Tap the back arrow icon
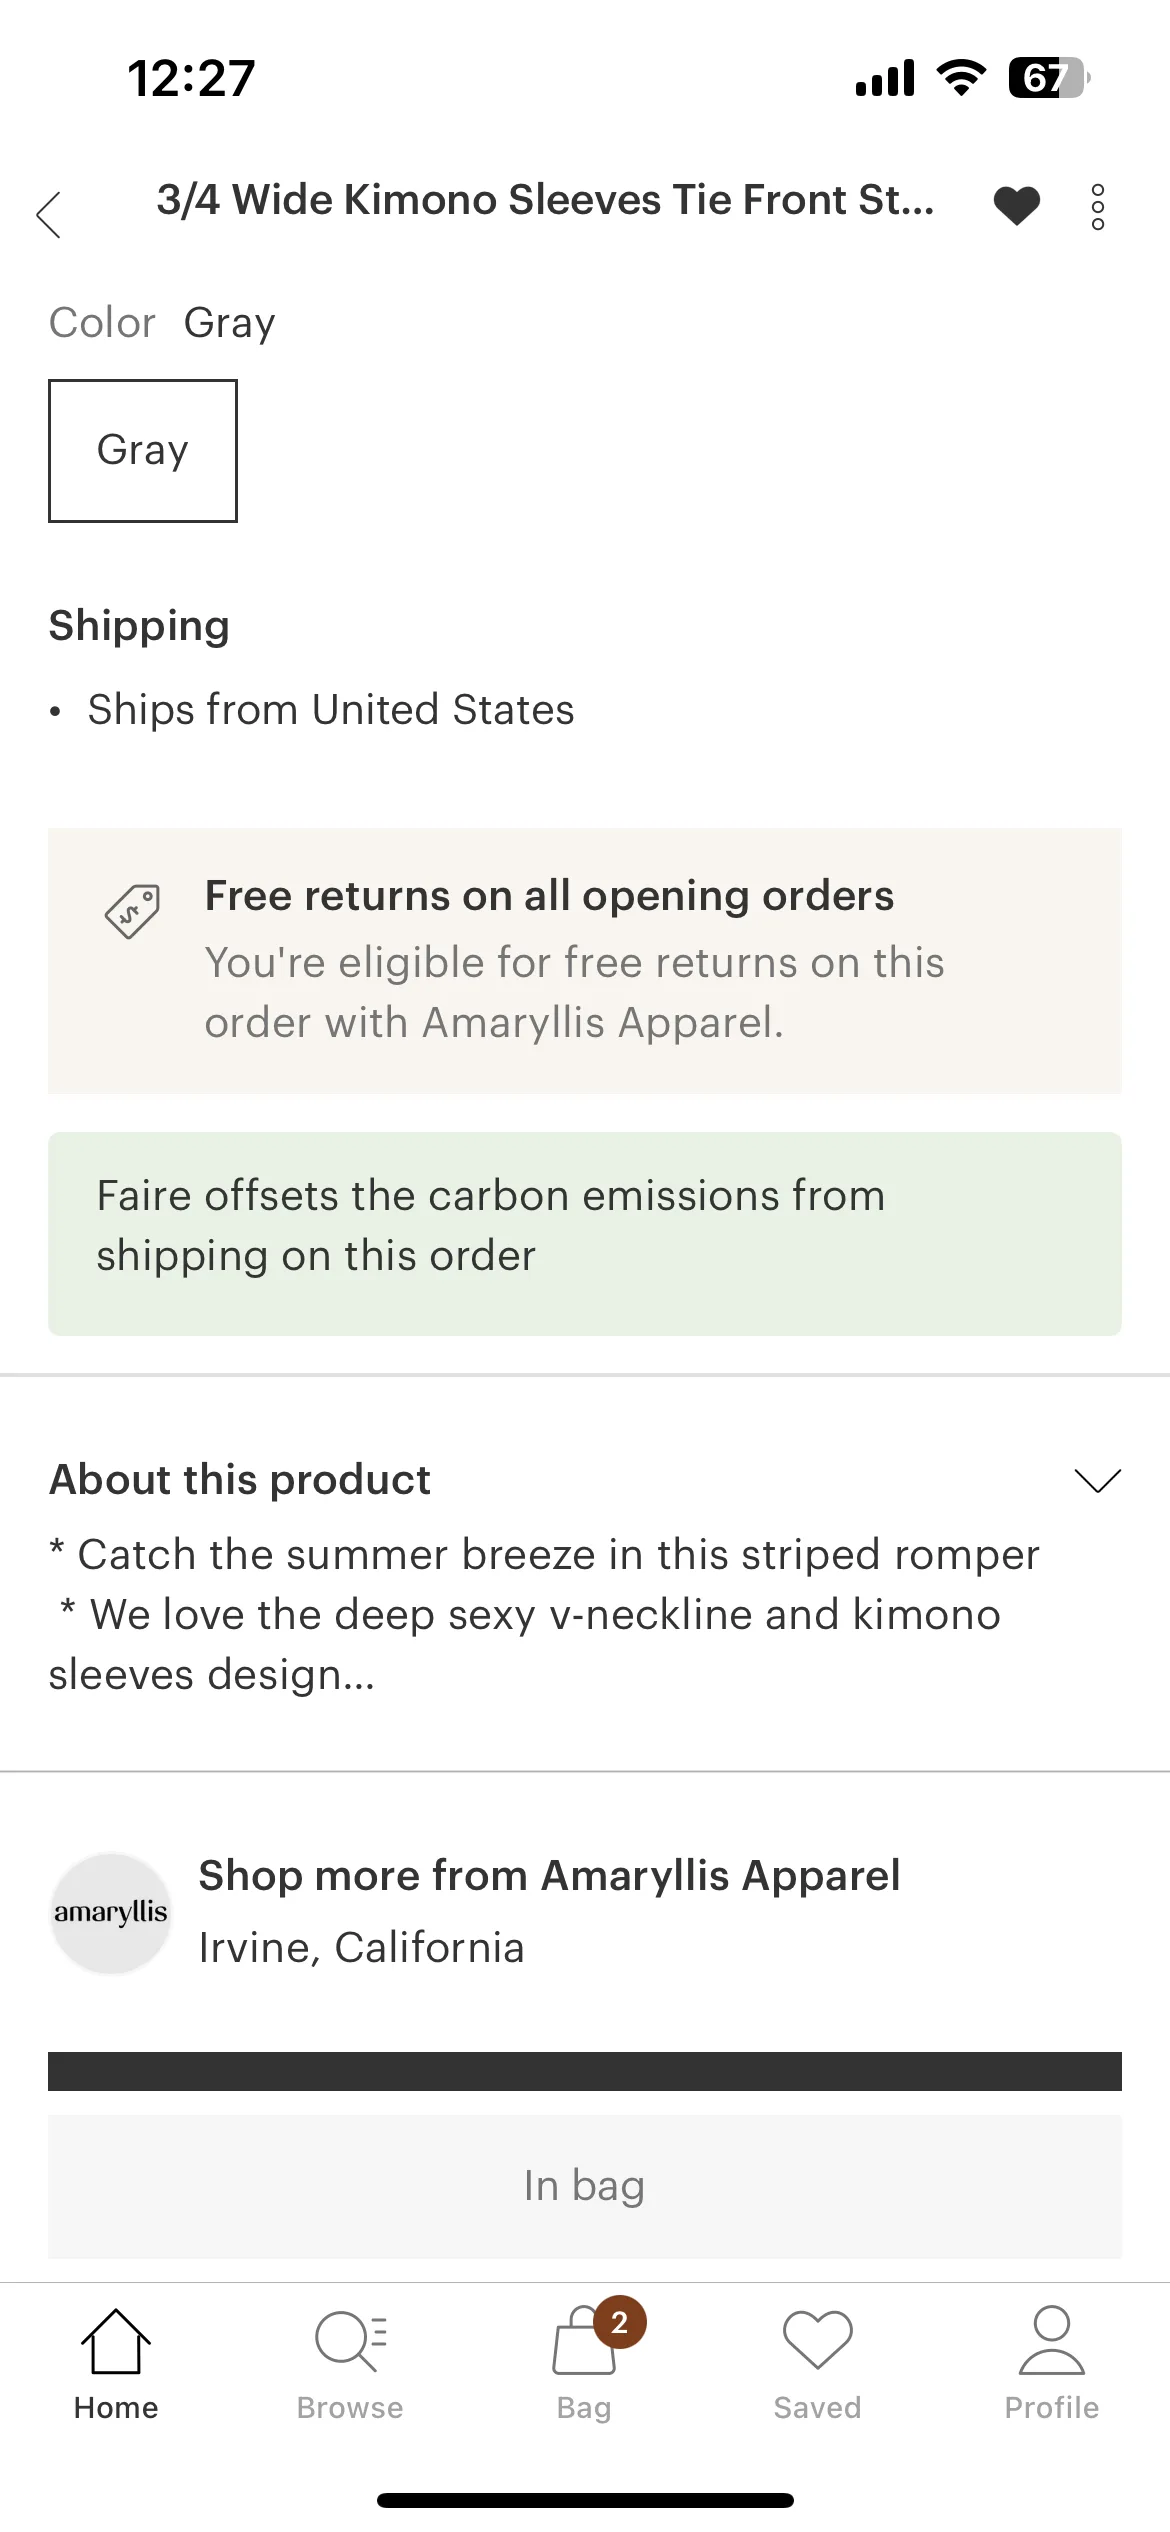1170x2532 pixels. 49,214
